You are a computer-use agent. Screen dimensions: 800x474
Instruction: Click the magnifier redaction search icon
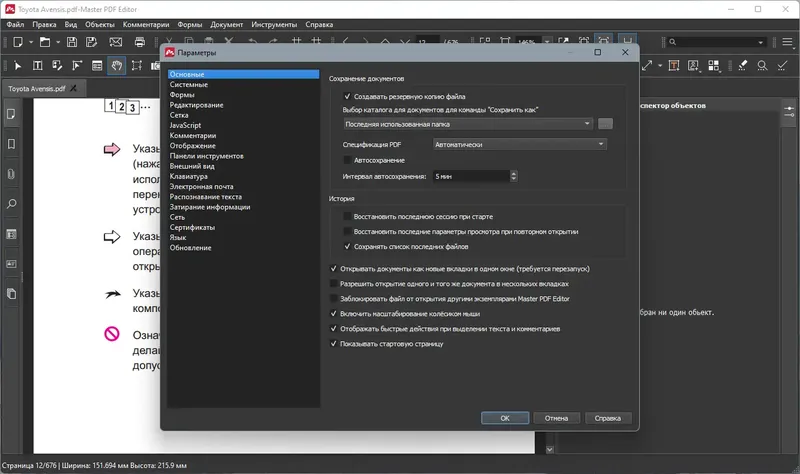(x=762, y=65)
